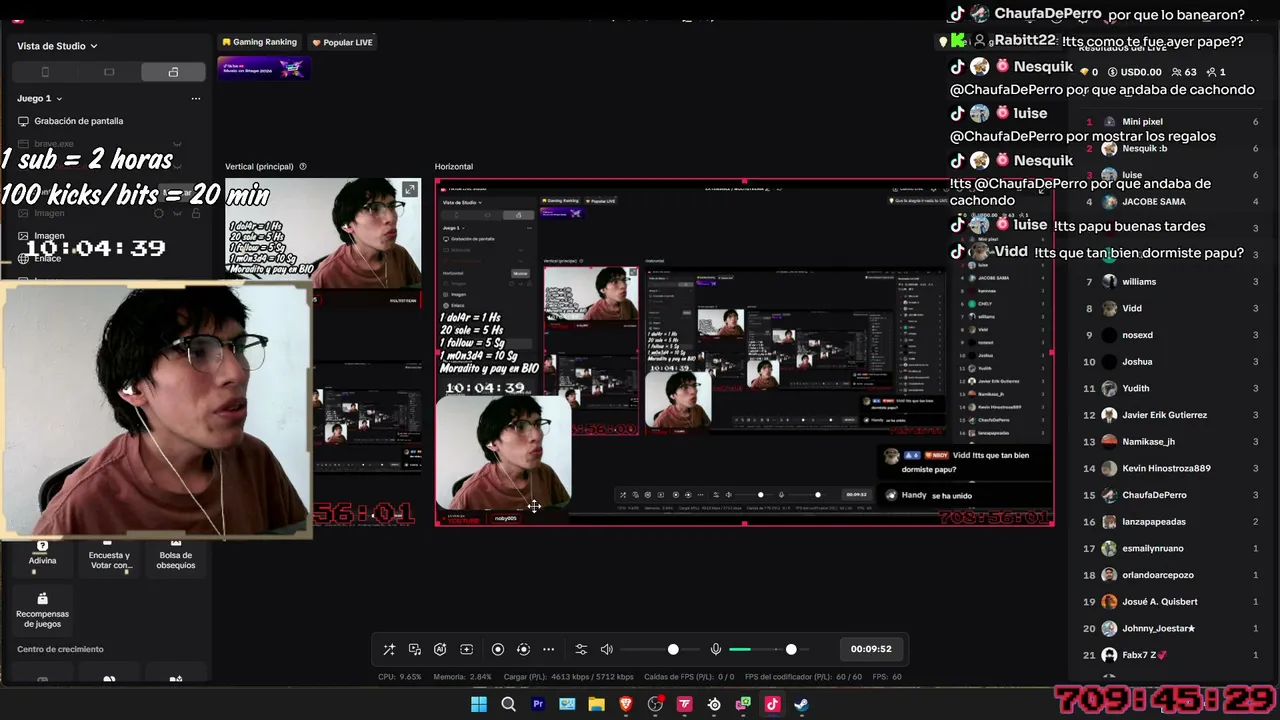The image size is (1280, 720).
Task: Open Gaming Ranking tab
Action: [260, 42]
